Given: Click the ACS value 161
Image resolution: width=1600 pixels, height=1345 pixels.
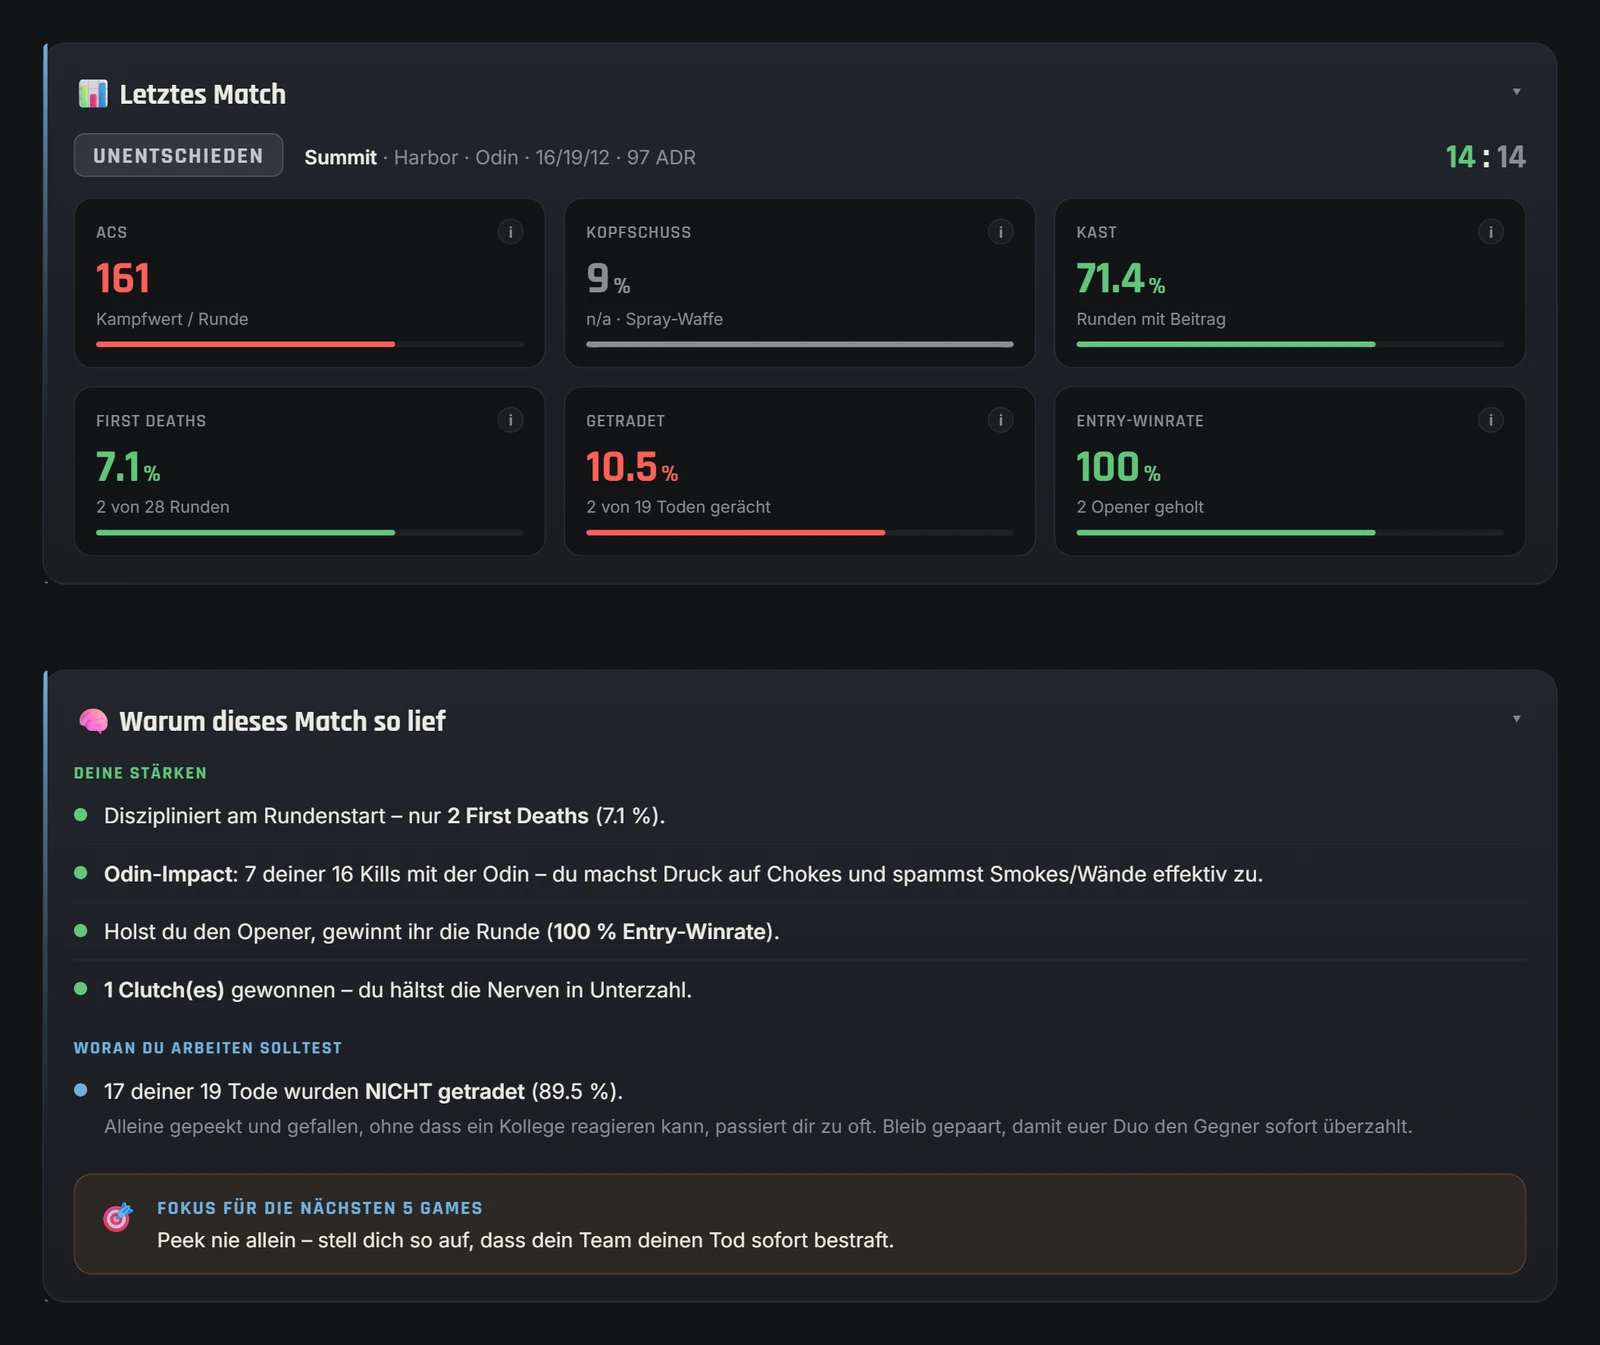Looking at the screenshot, I should [123, 278].
